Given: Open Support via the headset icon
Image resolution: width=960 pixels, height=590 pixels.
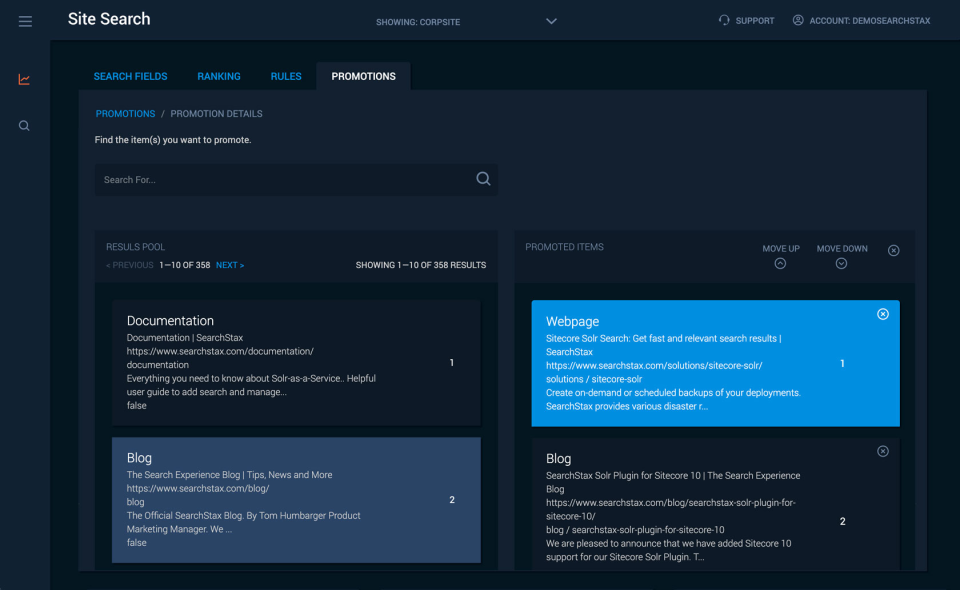Looking at the screenshot, I should pos(723,20).
